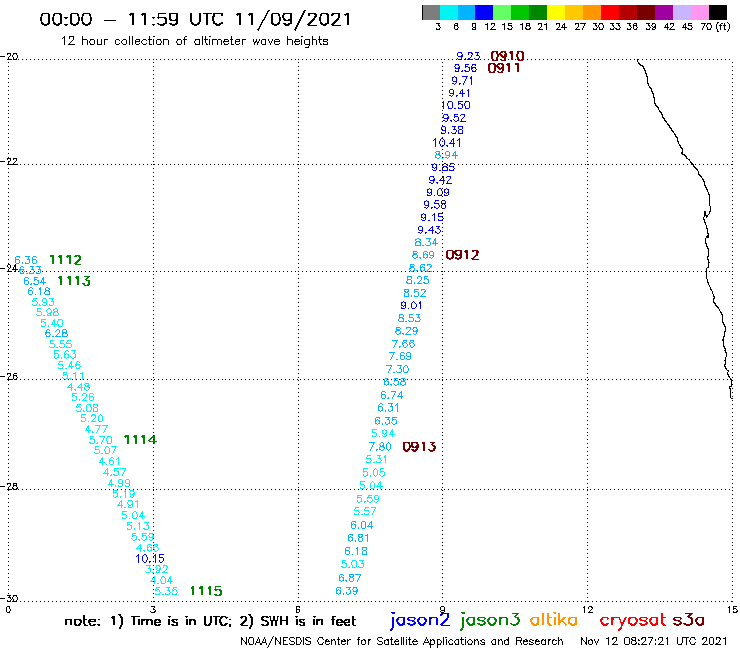Screen dimensions: 740x650
Task: Click the black swatch ending the color legend
Action: point(717,12)
